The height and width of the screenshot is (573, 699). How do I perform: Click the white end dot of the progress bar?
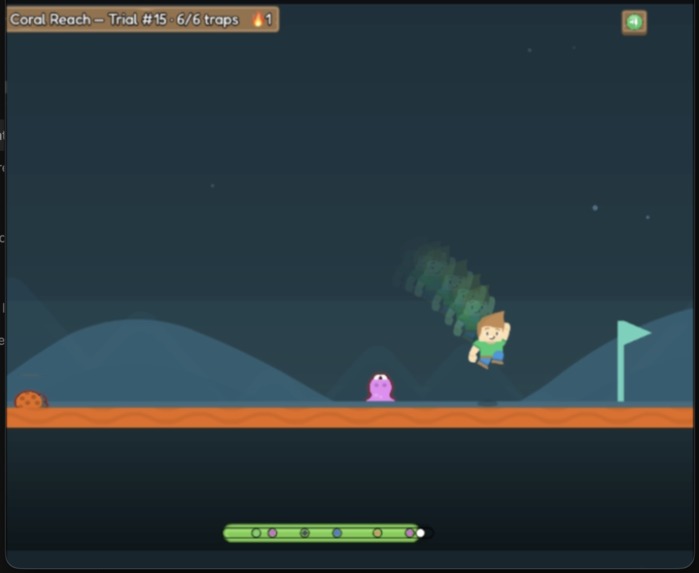click(x=420, y=533)
